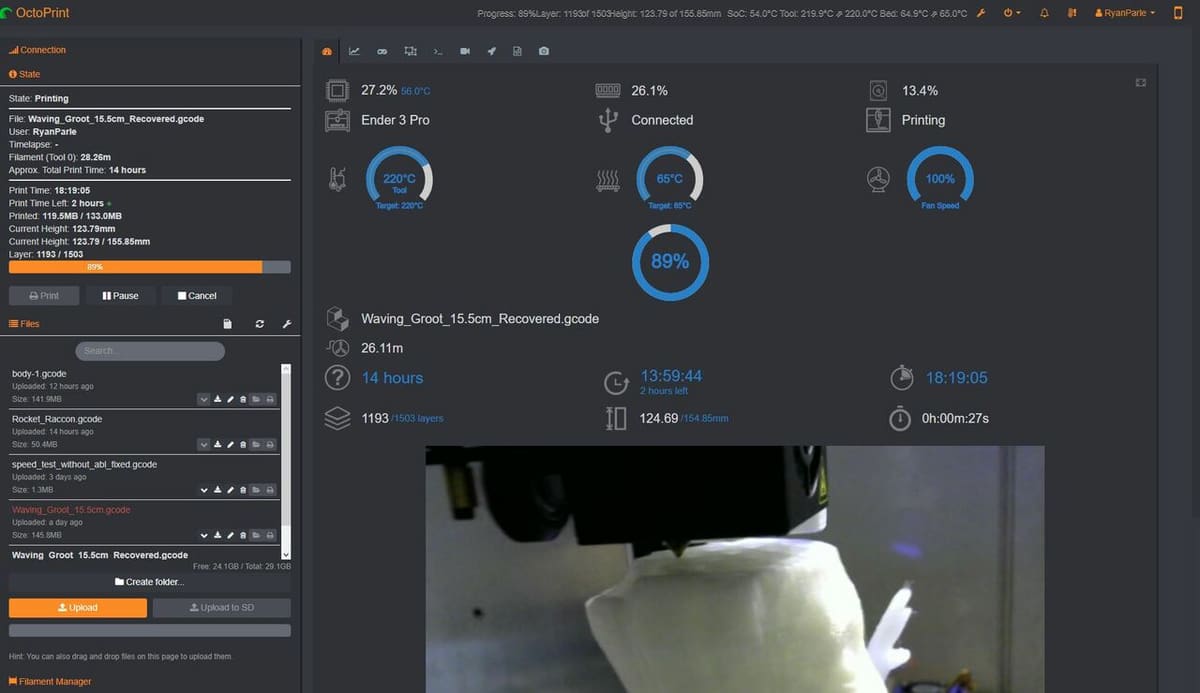
Task: Delete Waving_Groot_15.5cm.gcode
Action: 242,535
